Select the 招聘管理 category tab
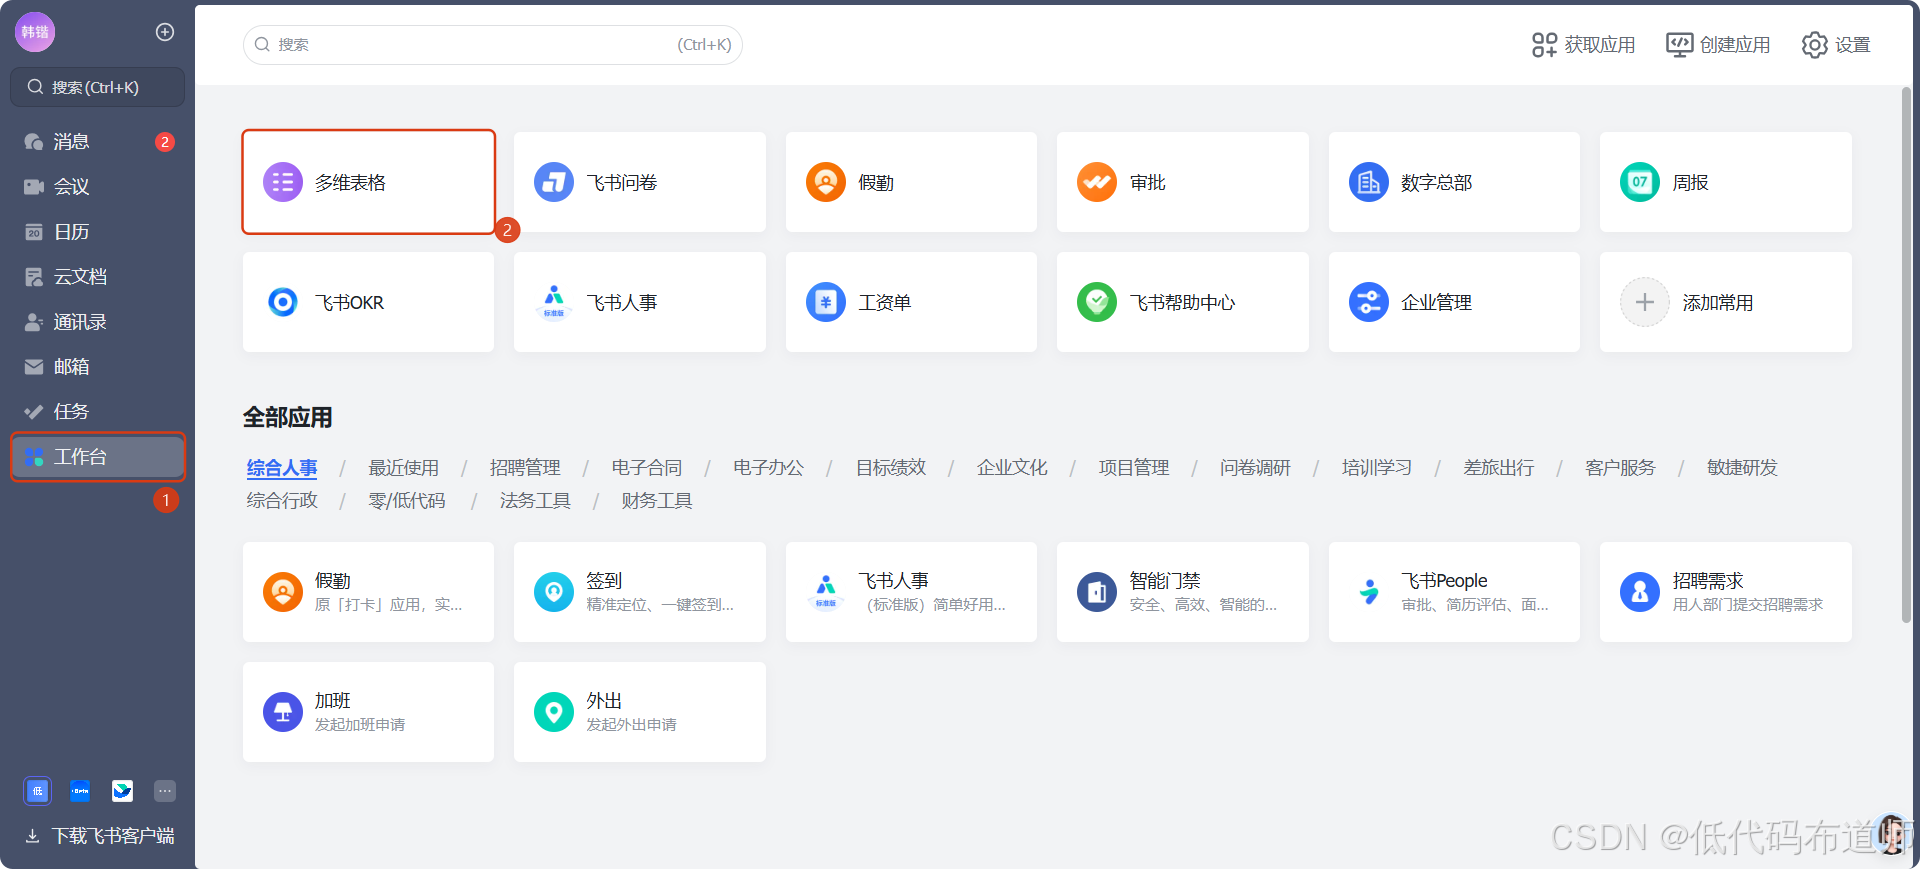The image size is (1920, 869). coord(525,468)
